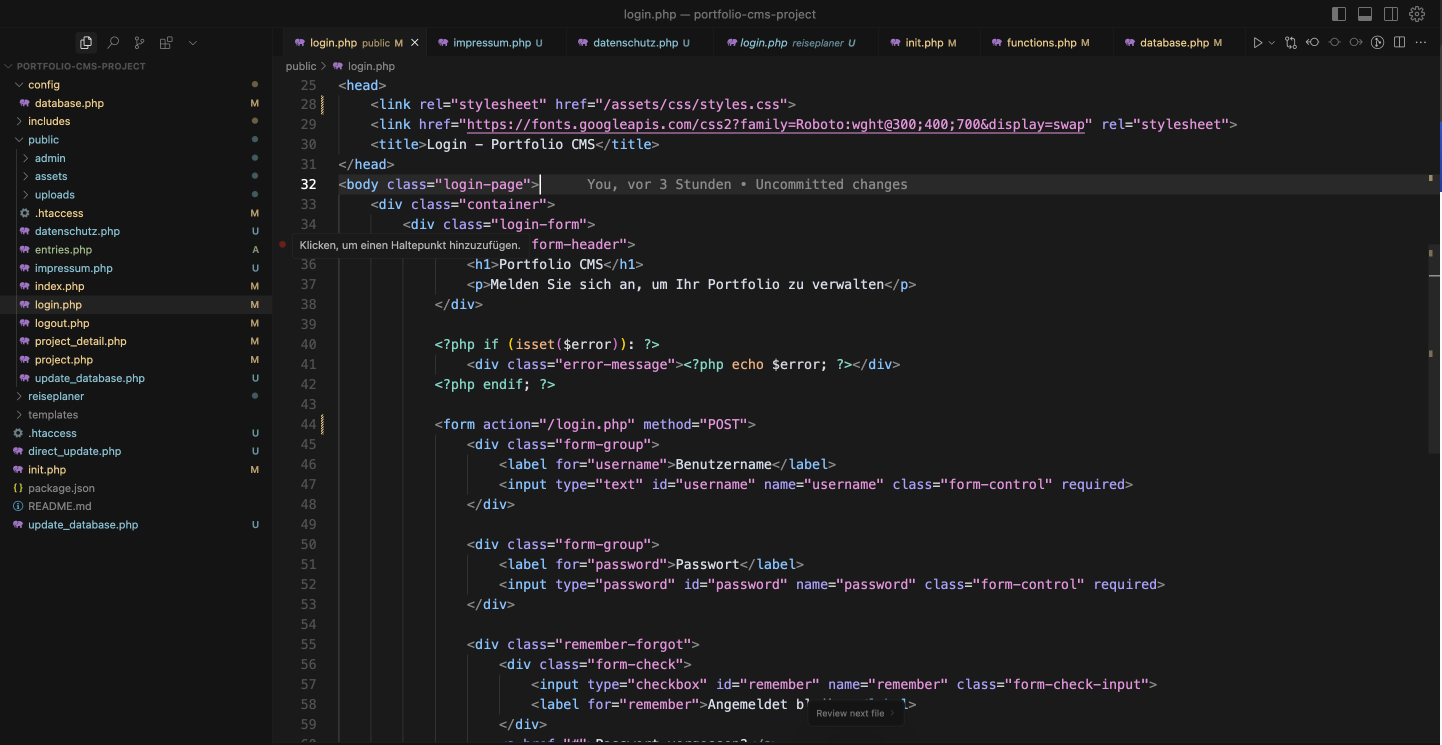Toggle the primary sidebar visibility

1339,14
